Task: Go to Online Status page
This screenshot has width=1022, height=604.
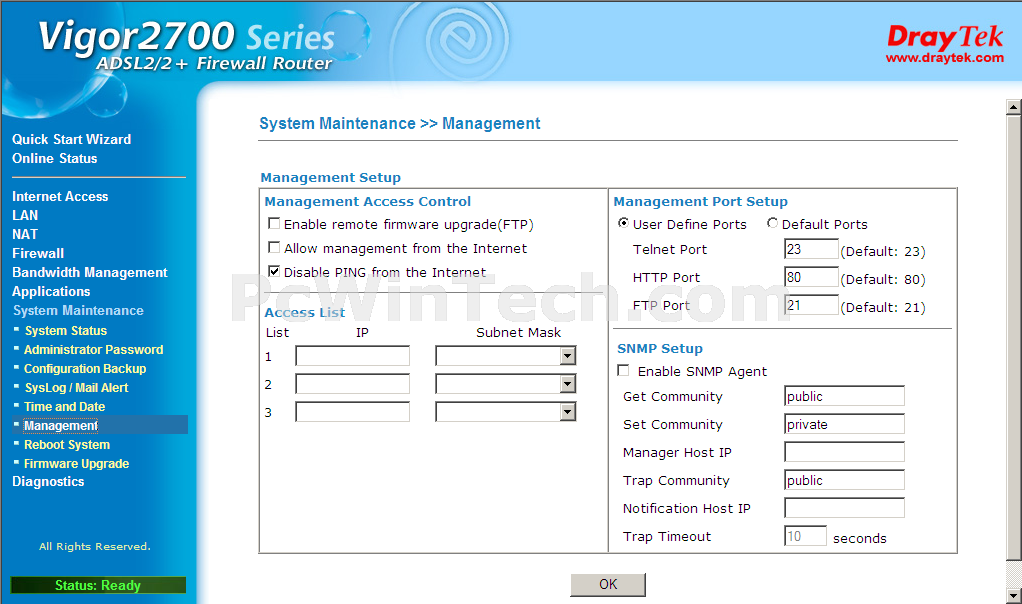Action: coord(55,158)
